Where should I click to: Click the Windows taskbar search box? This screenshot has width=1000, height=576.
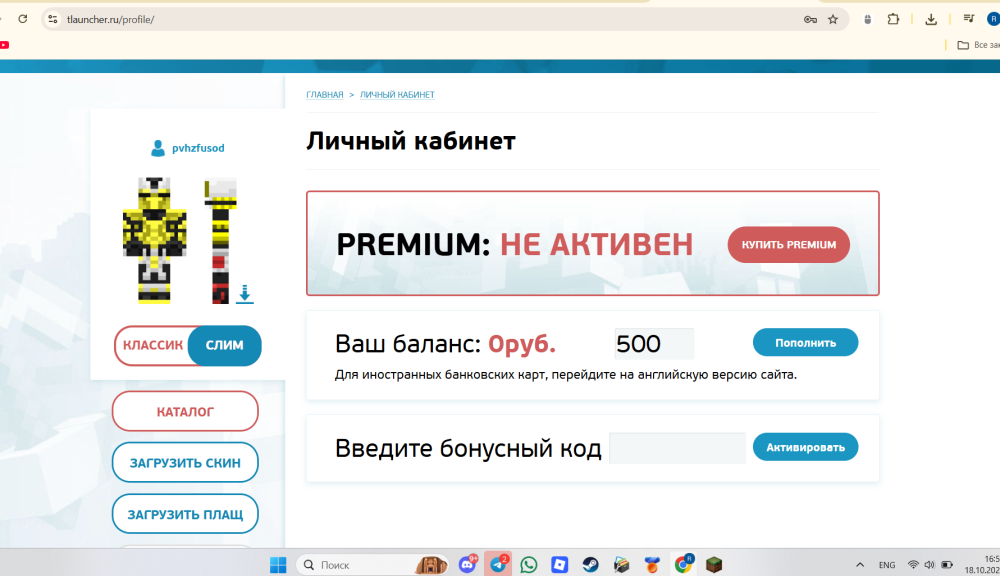[373, 565]
